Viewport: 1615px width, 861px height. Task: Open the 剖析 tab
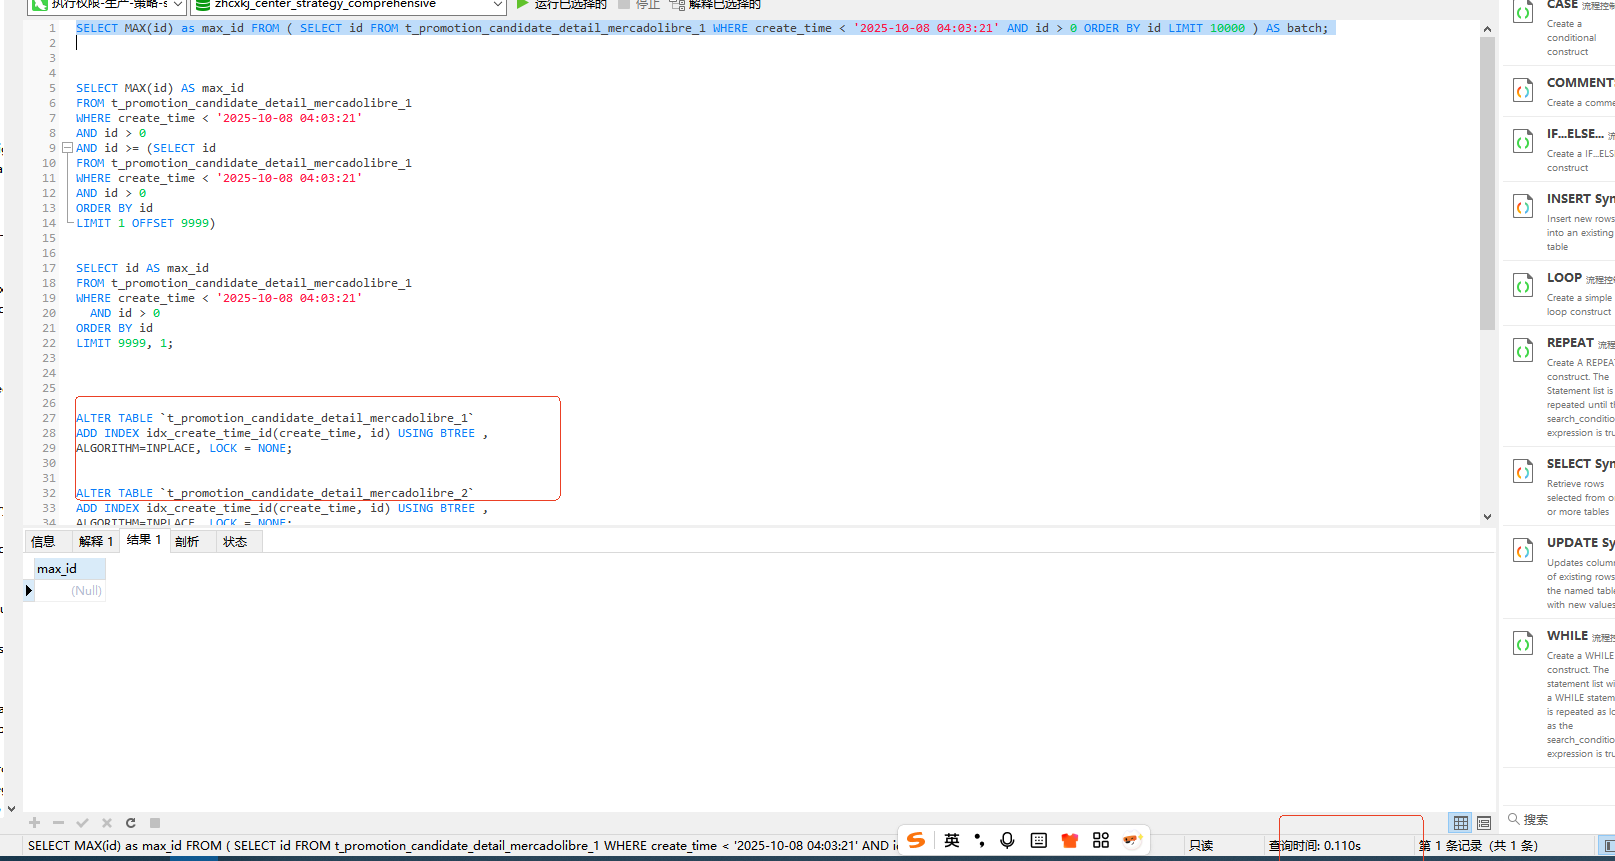187,541
